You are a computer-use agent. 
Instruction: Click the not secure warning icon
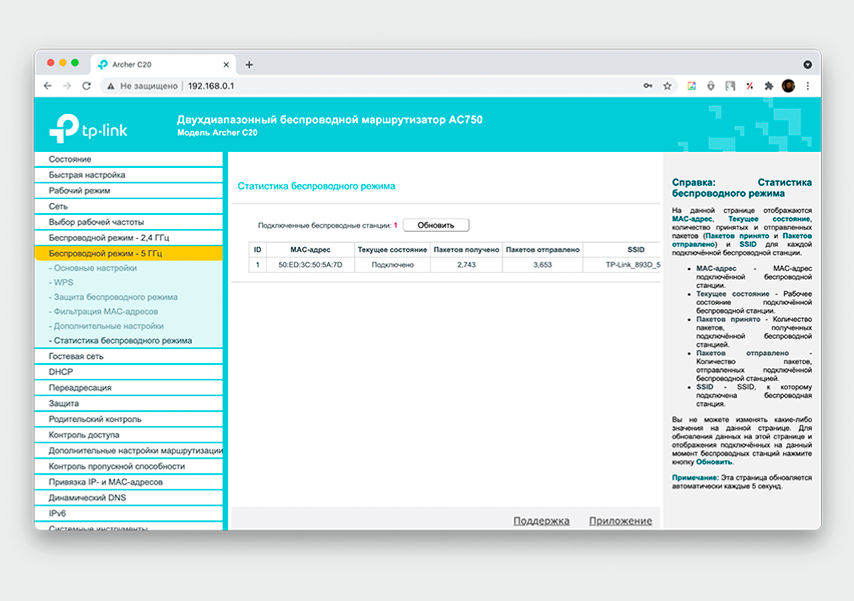click(x=111, y=86)
